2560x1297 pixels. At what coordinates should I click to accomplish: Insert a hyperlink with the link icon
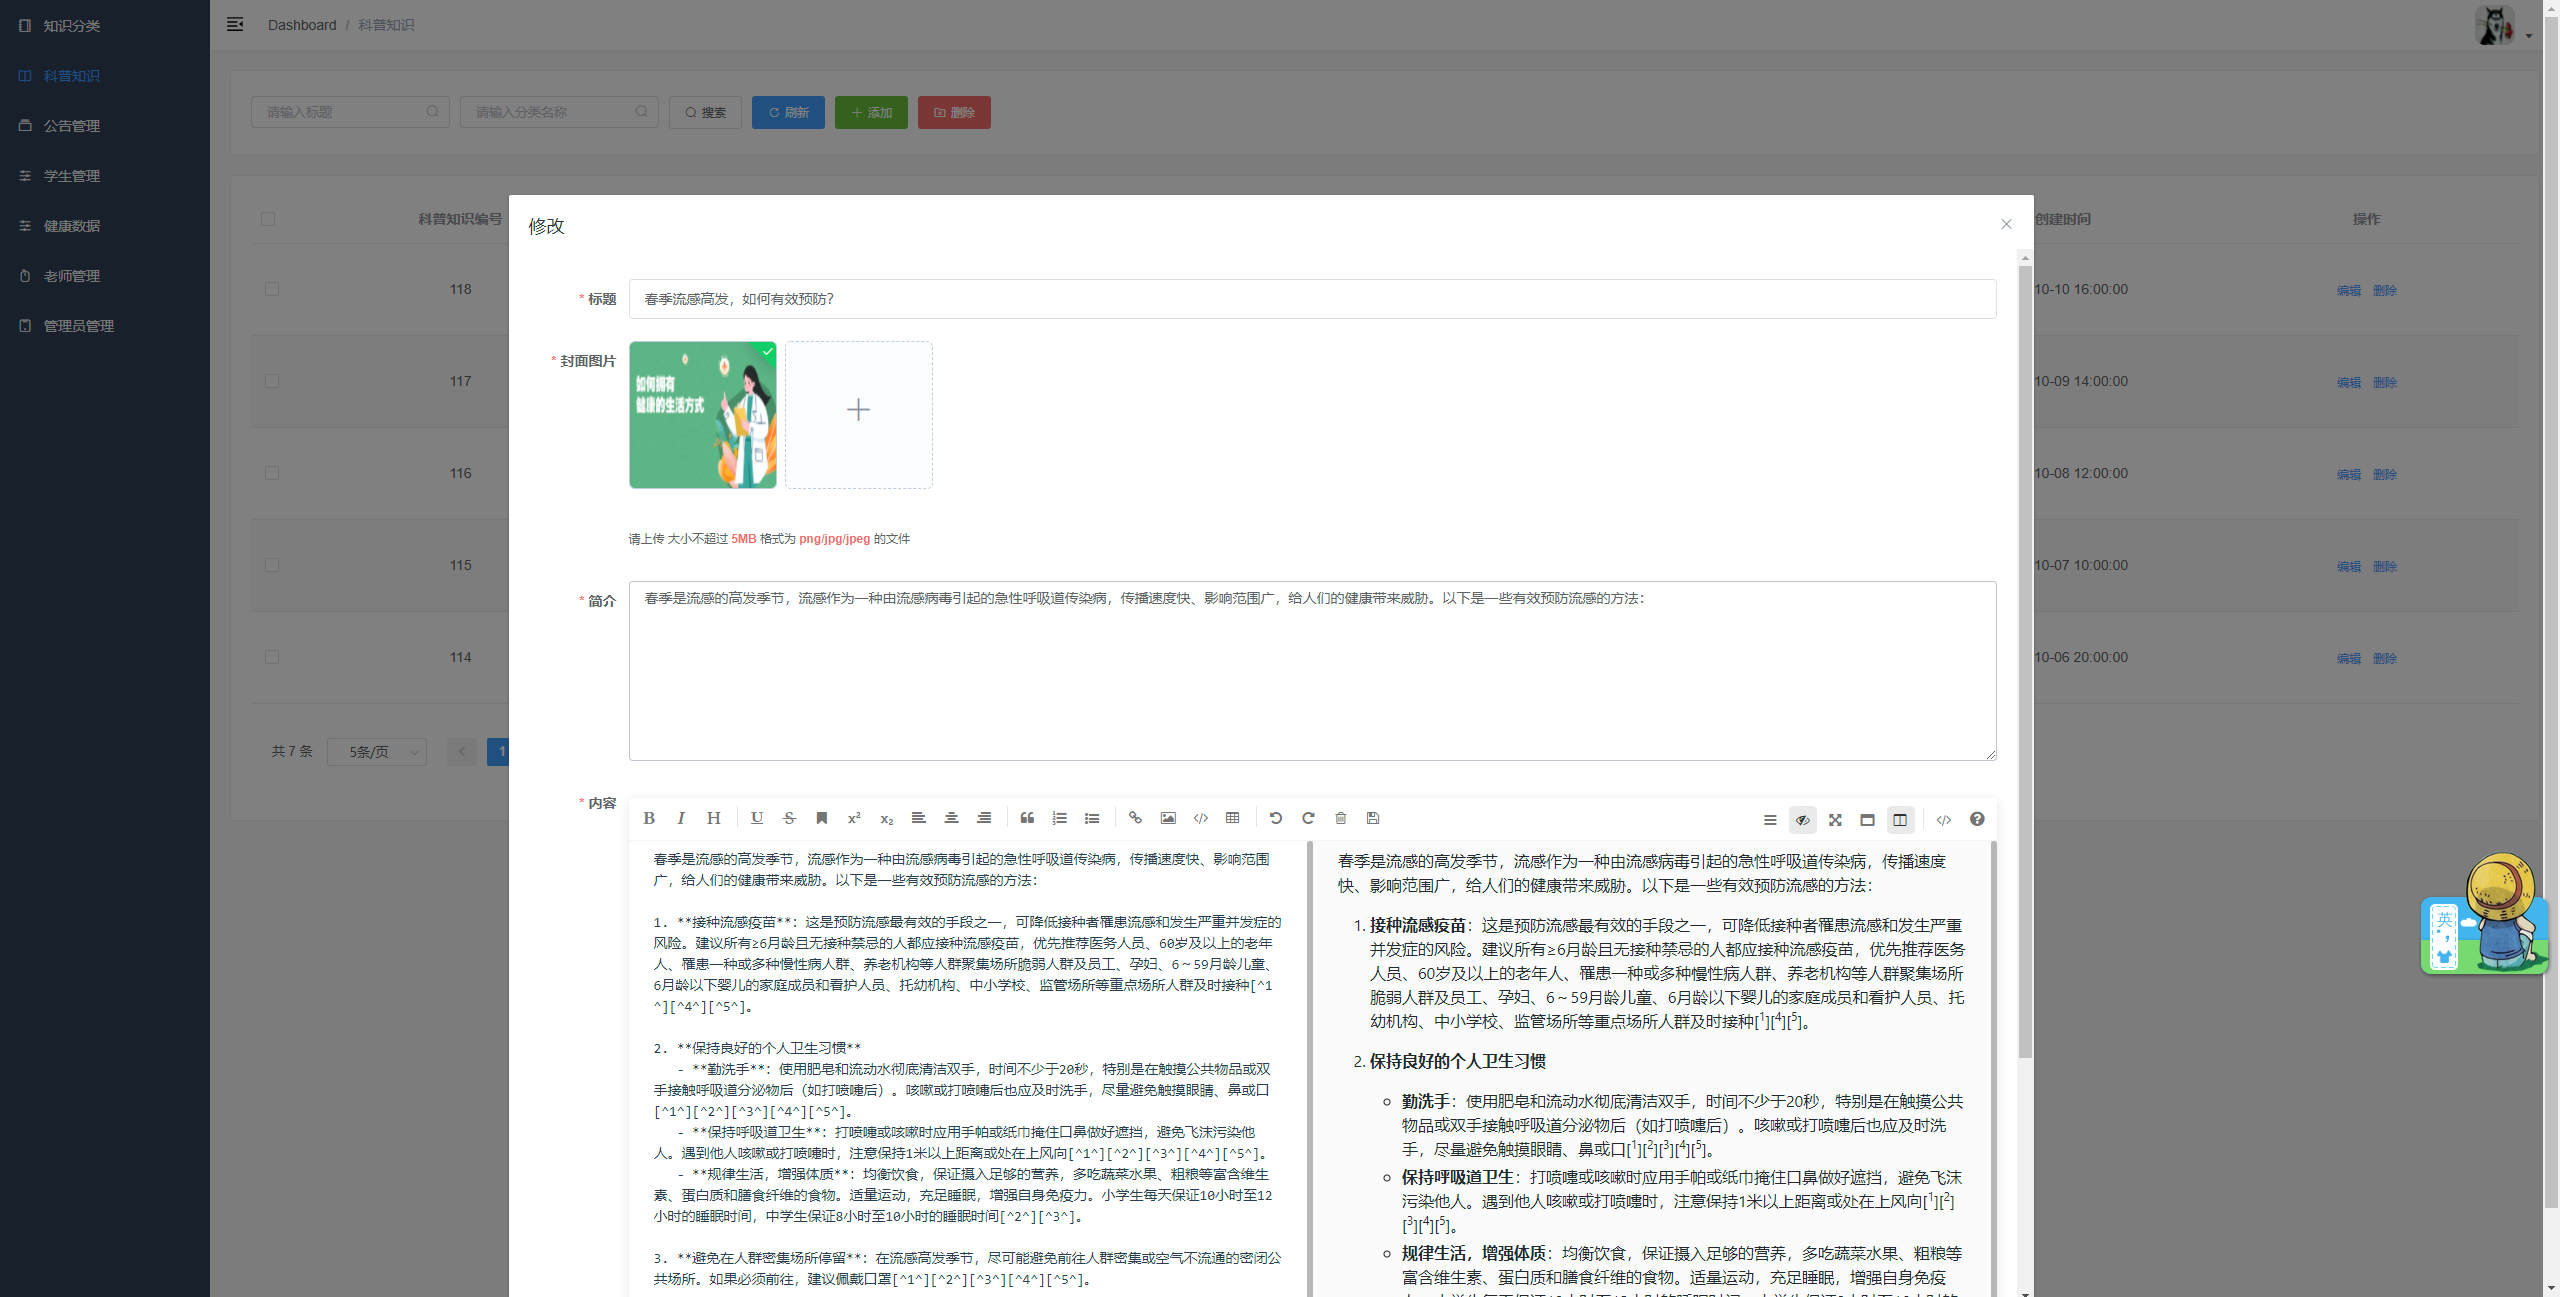point(1135,818)
